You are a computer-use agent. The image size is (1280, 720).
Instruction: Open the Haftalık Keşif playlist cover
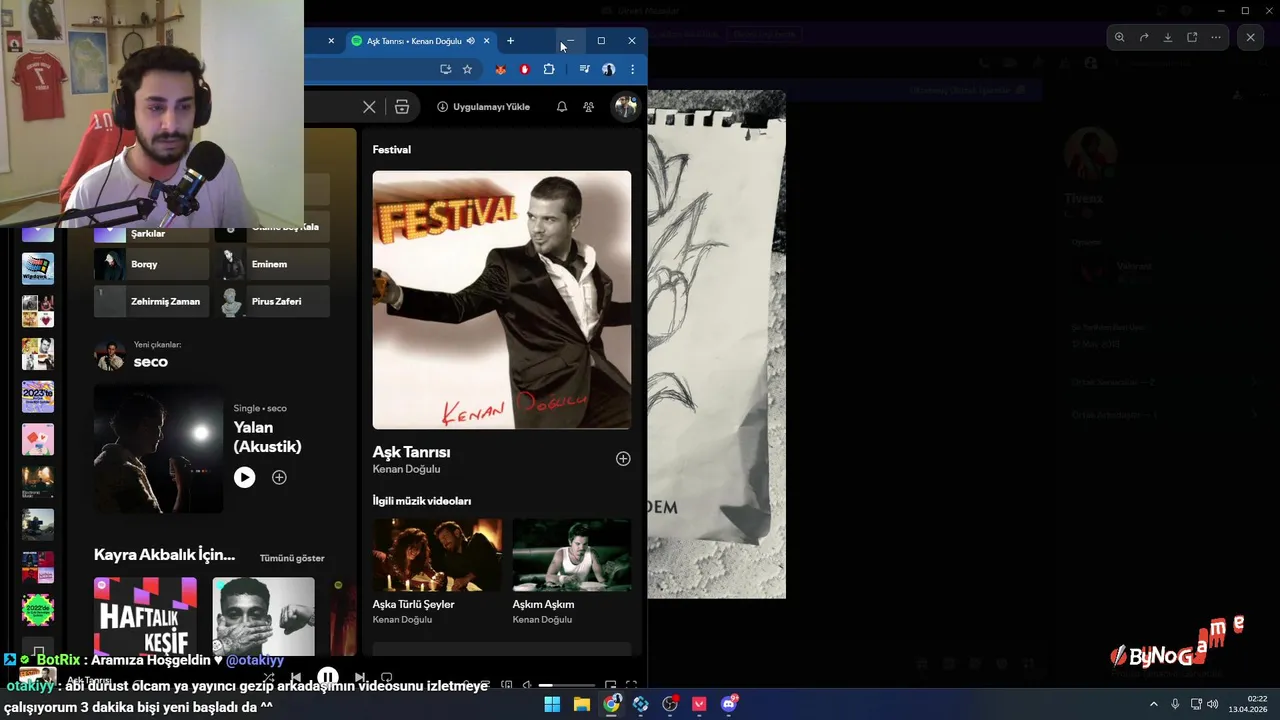click(146, 616)
